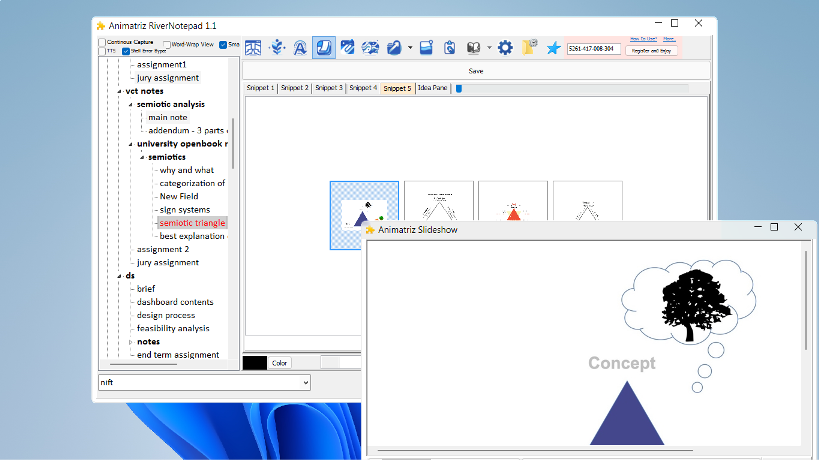Select the dashboard contents tree item

click(175, 302)
